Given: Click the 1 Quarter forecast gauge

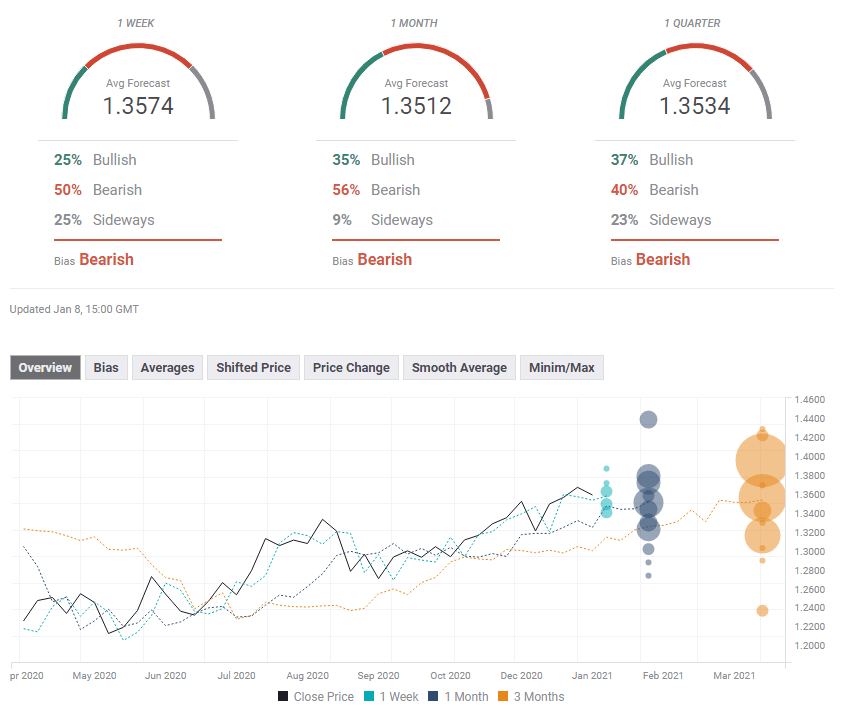Looking at the screenshot, I should coord(695,82).
